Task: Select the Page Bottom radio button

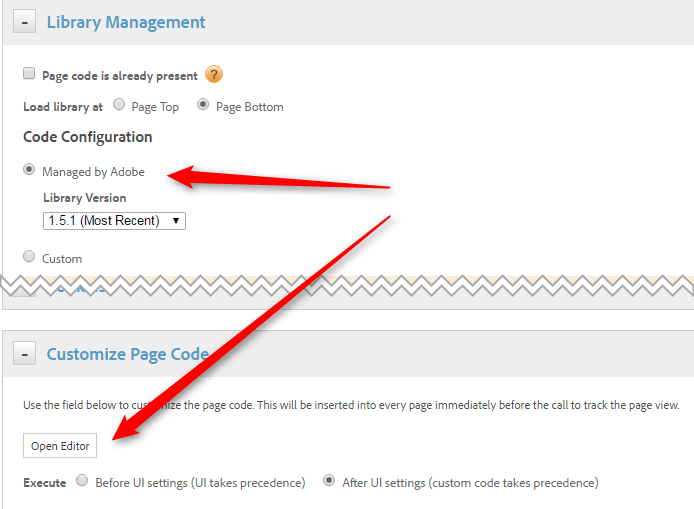Action: pos(203,105)
